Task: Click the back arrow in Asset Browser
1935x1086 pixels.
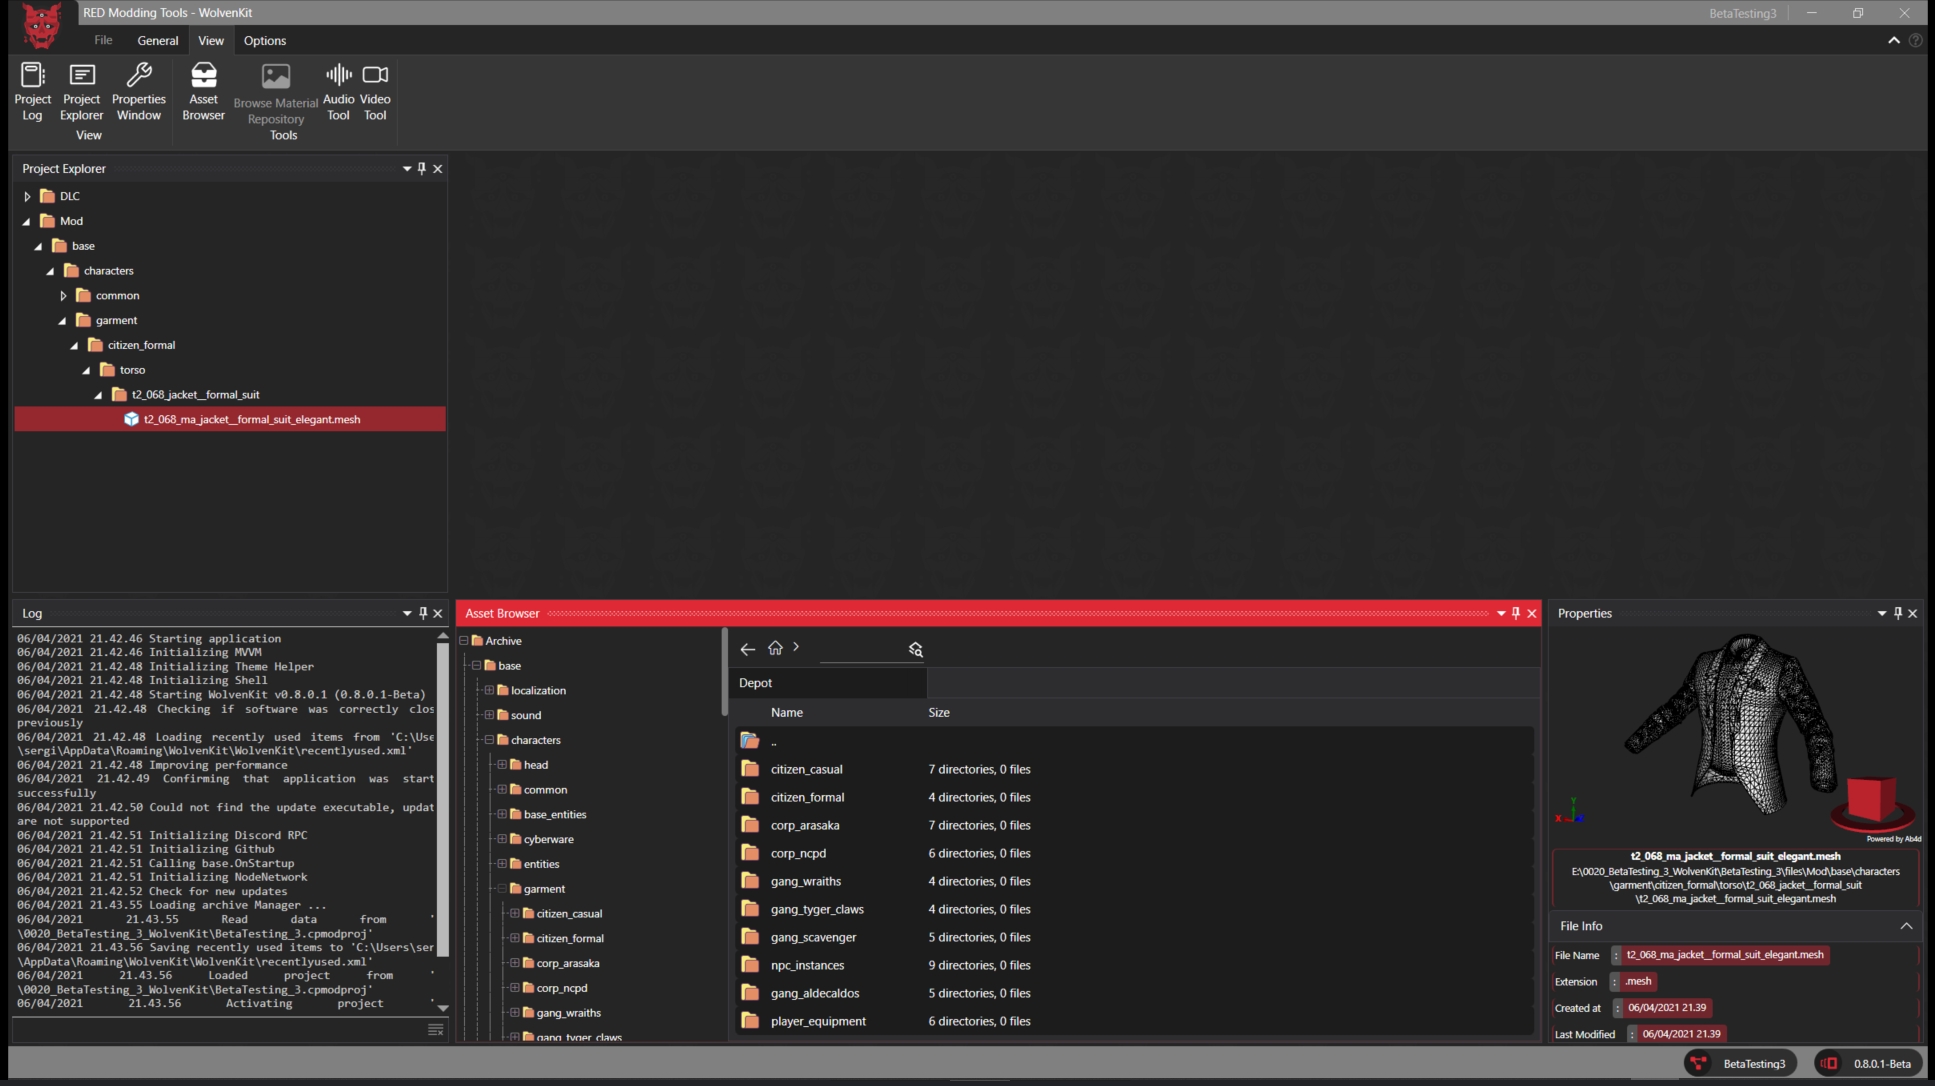Action: click(747, 649)
